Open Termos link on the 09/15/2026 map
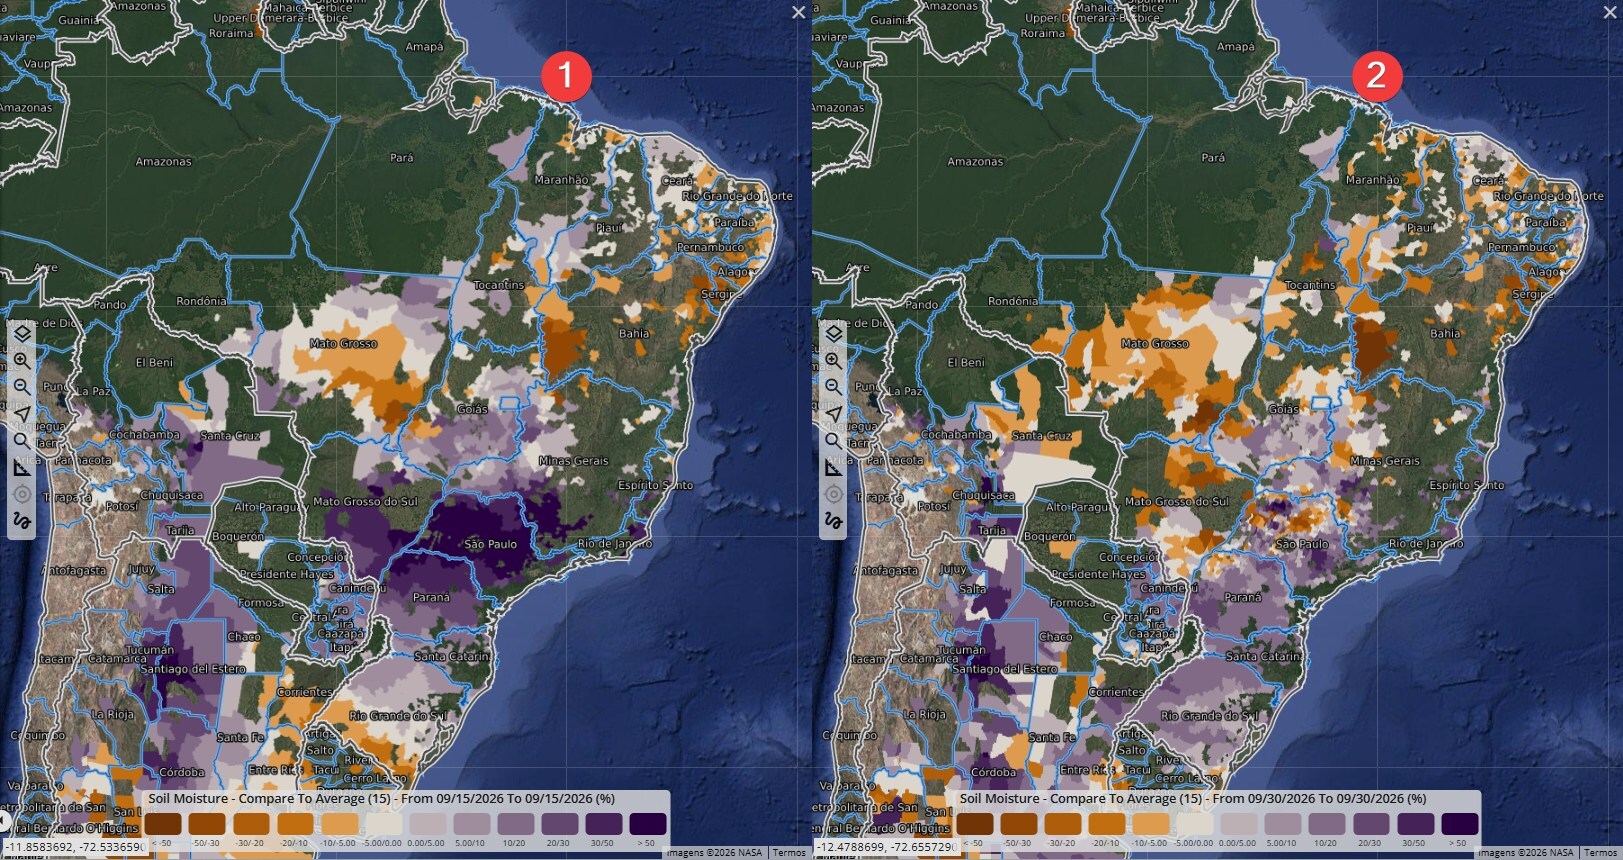Image resolution: width=1623 pixels, height=860 pixels. point(789,853)
